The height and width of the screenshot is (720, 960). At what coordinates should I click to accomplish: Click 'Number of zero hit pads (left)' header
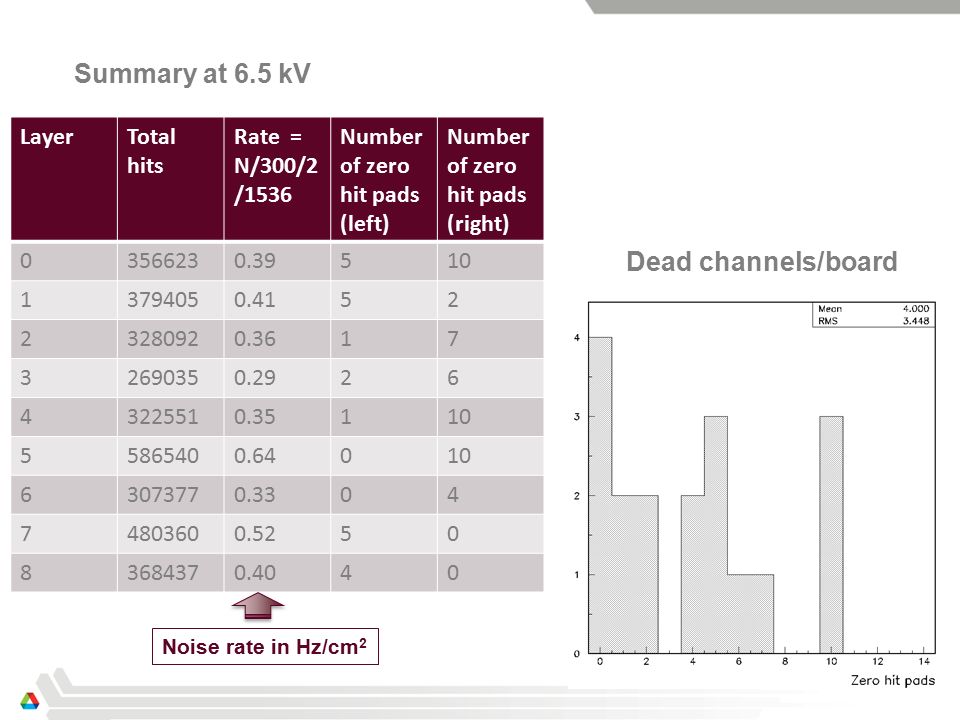coord(384,178)
